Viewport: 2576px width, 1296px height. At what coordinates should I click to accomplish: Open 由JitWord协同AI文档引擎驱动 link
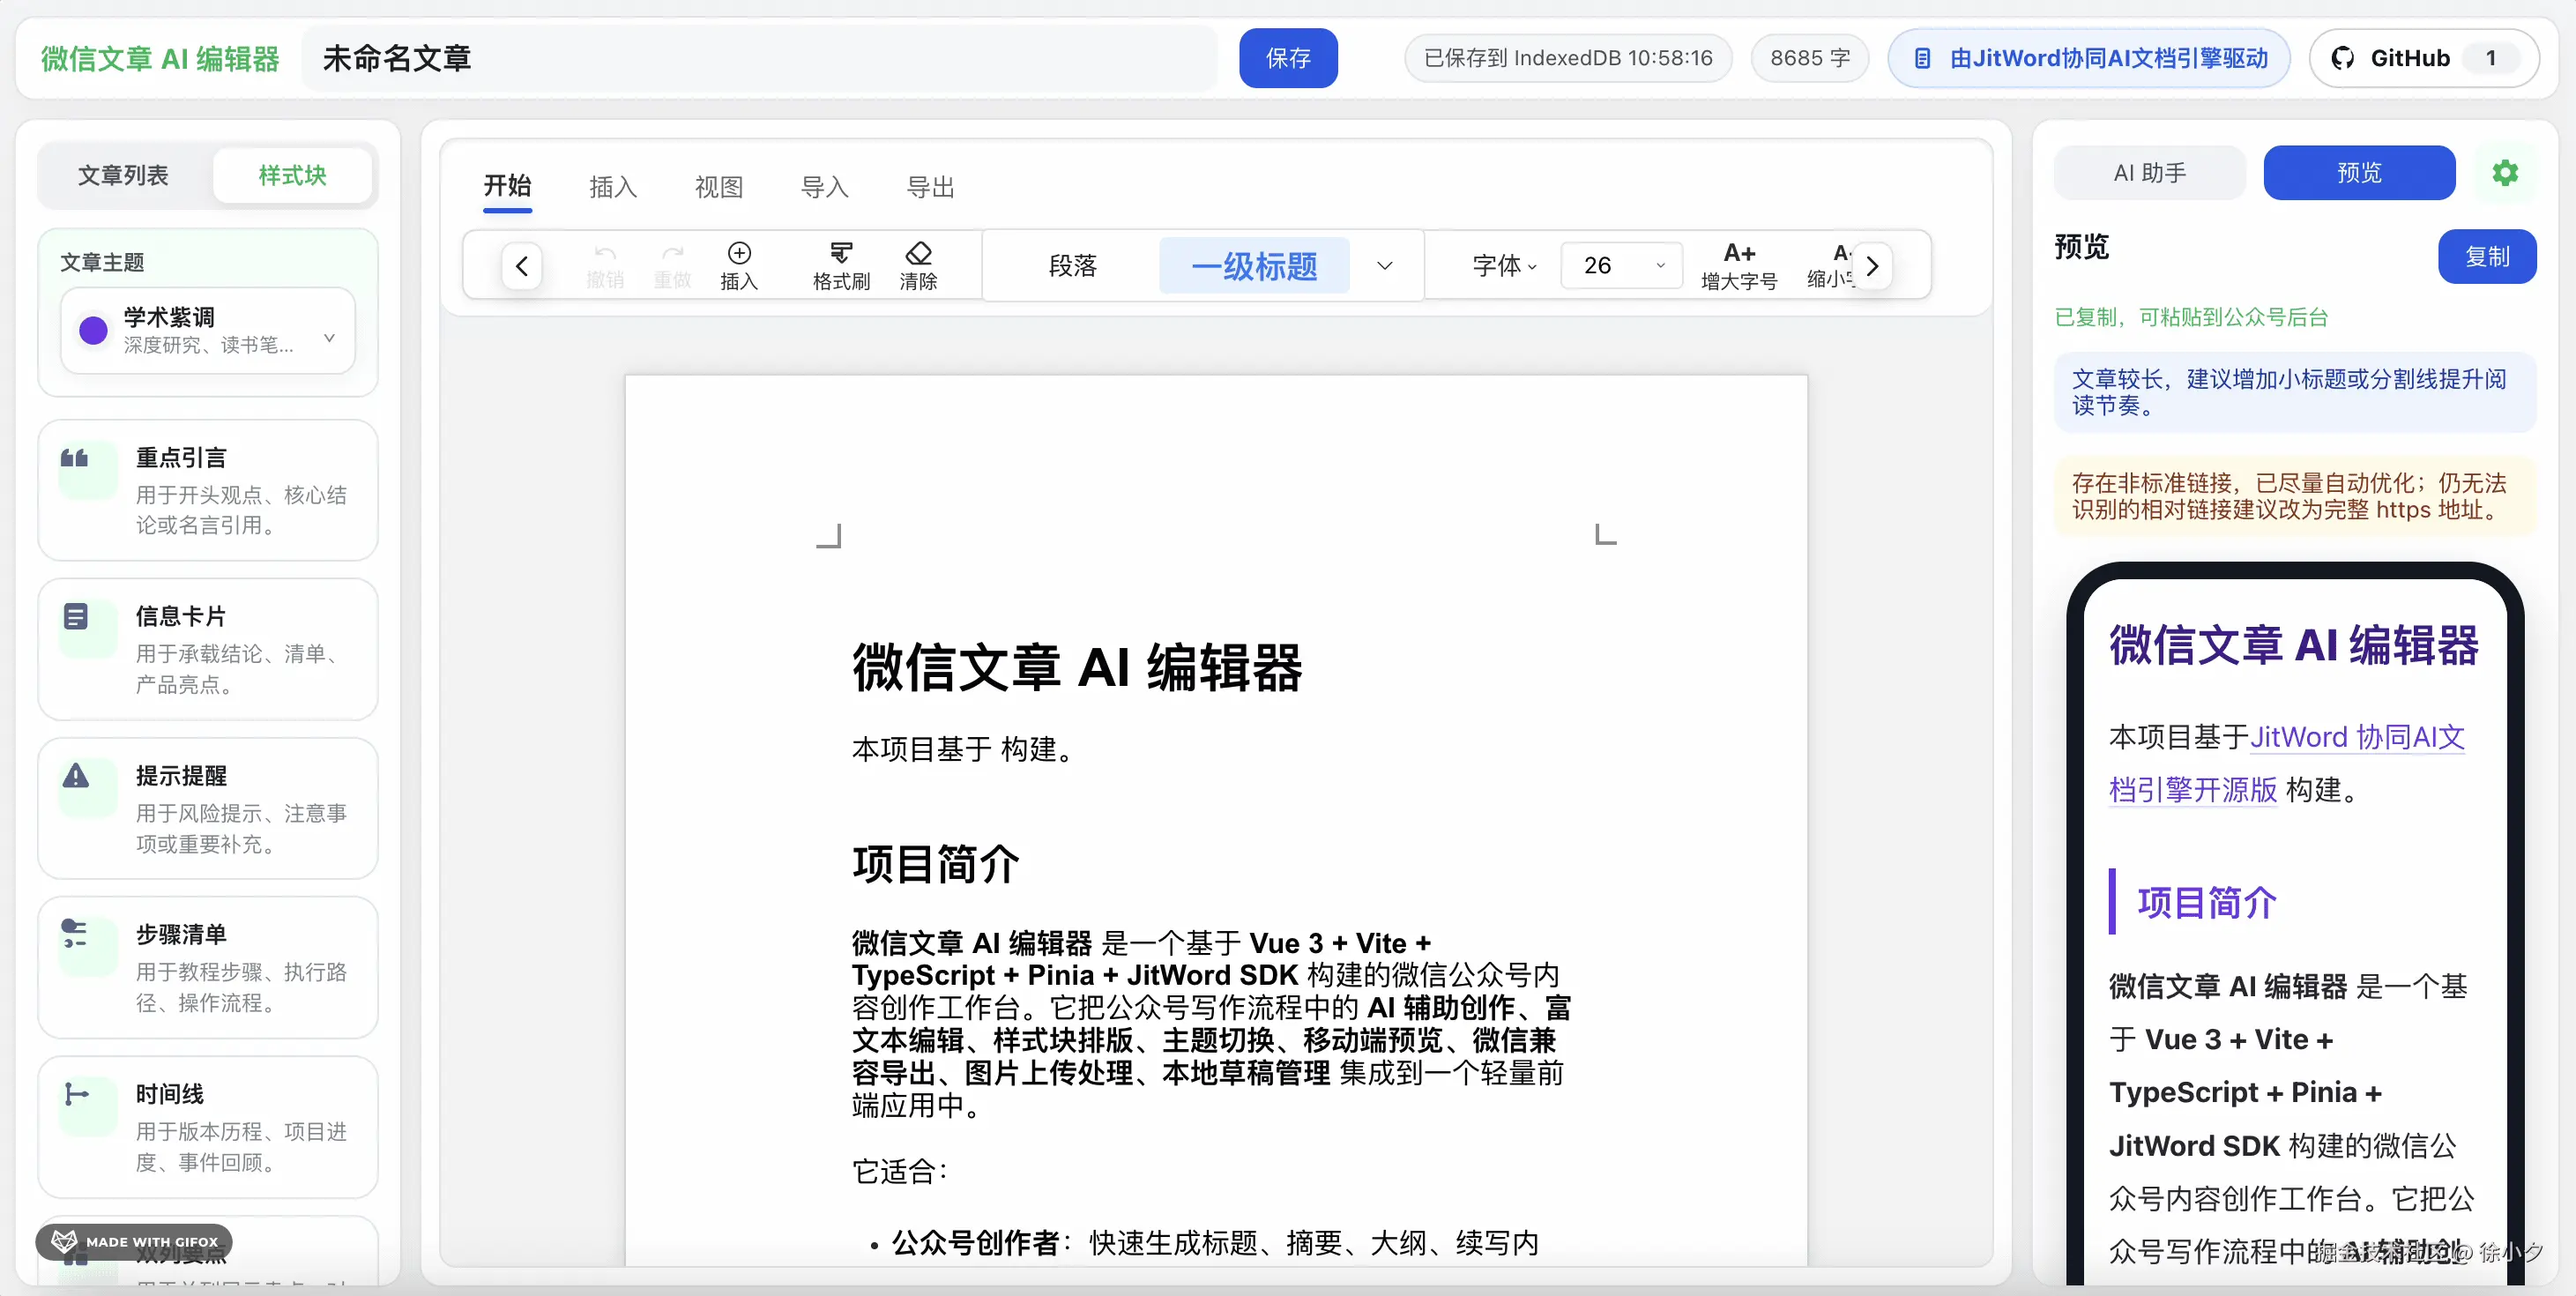(x=2089, y=58)
